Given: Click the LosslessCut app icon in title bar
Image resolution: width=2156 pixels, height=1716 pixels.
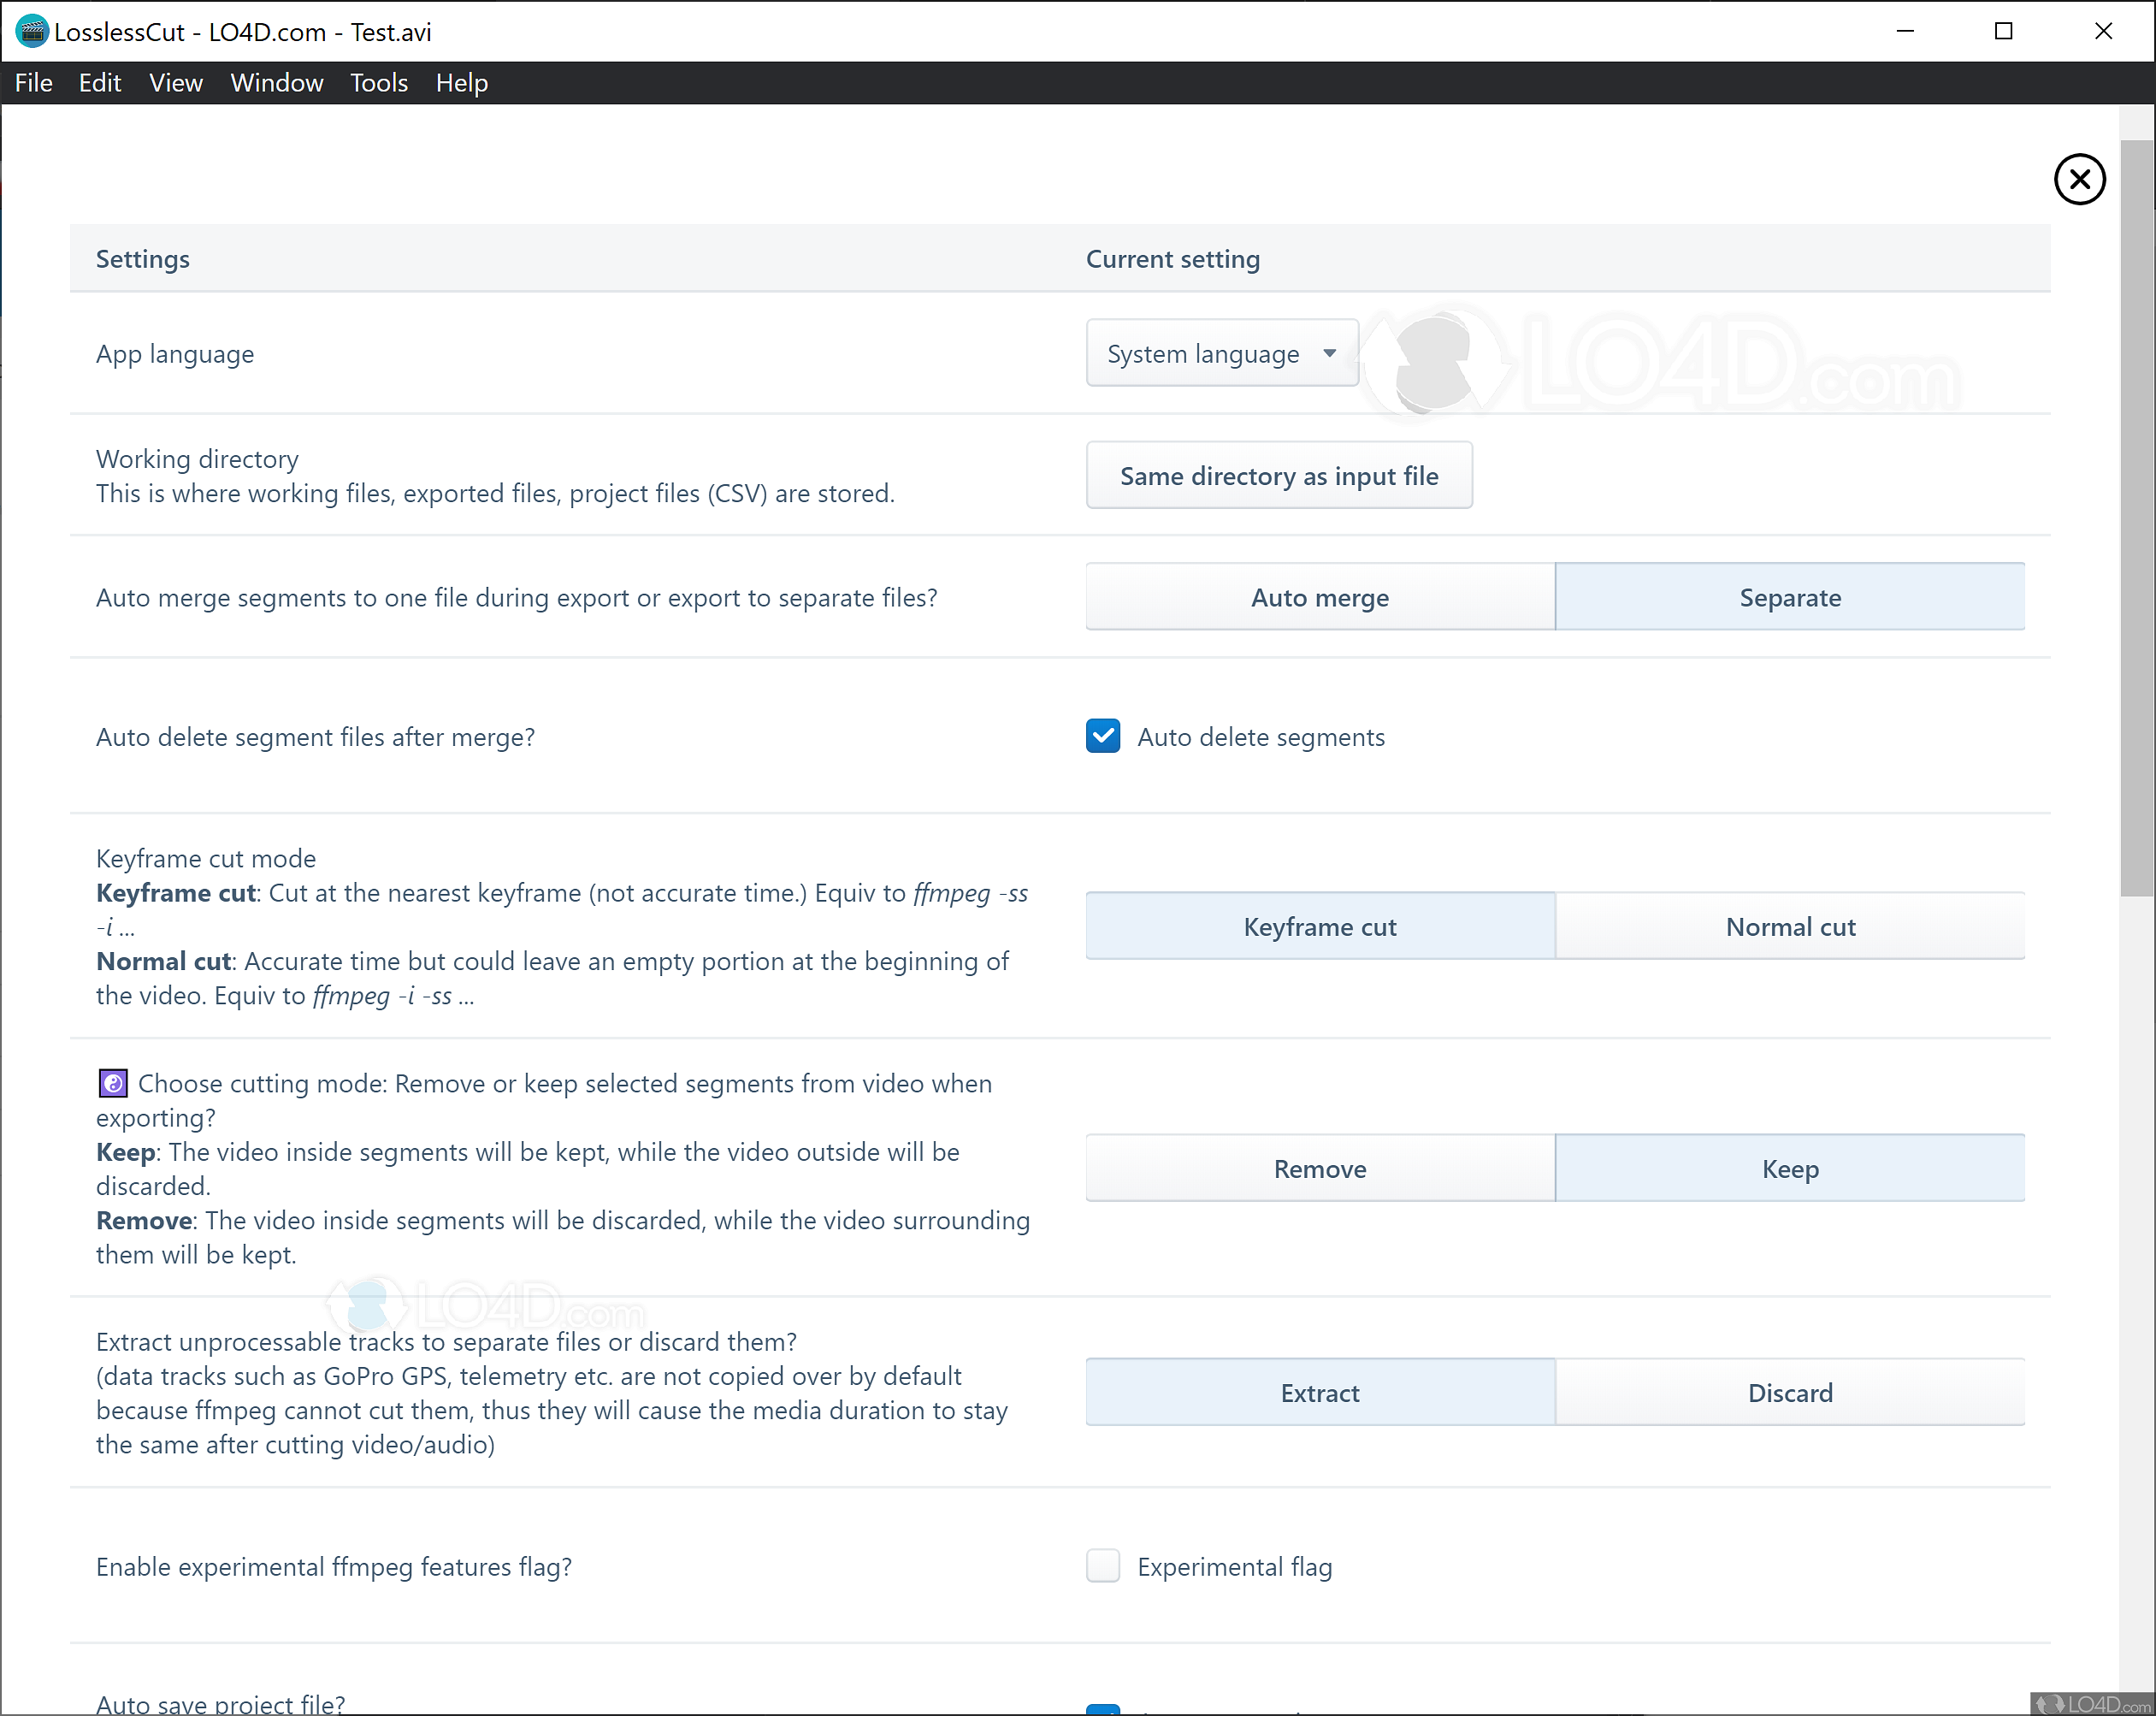Looking at the screenshot, I should [31, 31].
